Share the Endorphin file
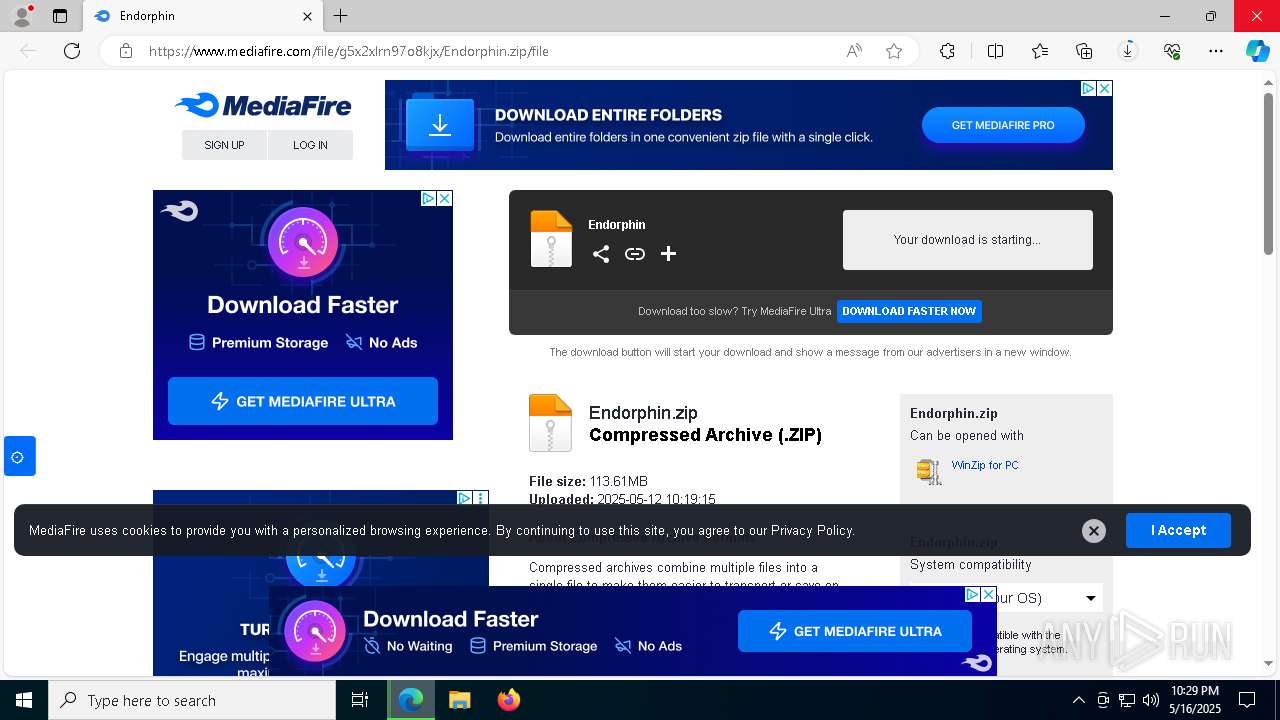Screen dimensions: 1280x720 coord(601,254)
